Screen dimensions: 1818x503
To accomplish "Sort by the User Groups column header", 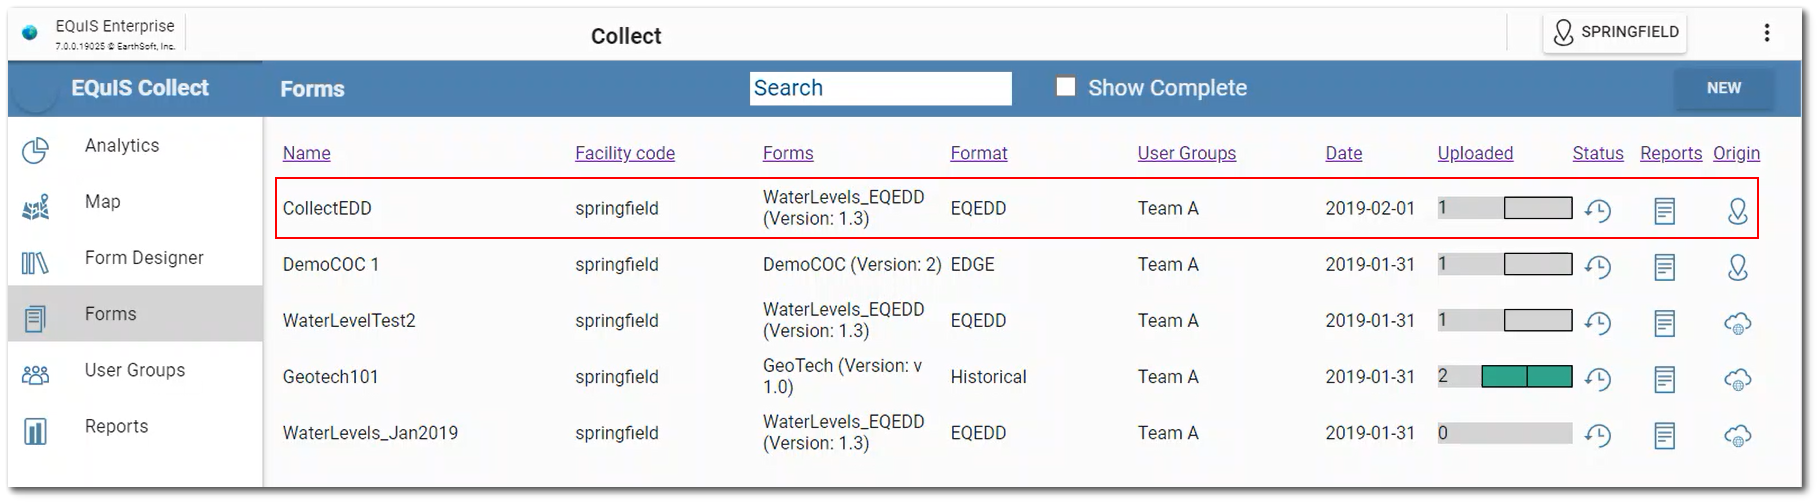I will (1187, 153).
